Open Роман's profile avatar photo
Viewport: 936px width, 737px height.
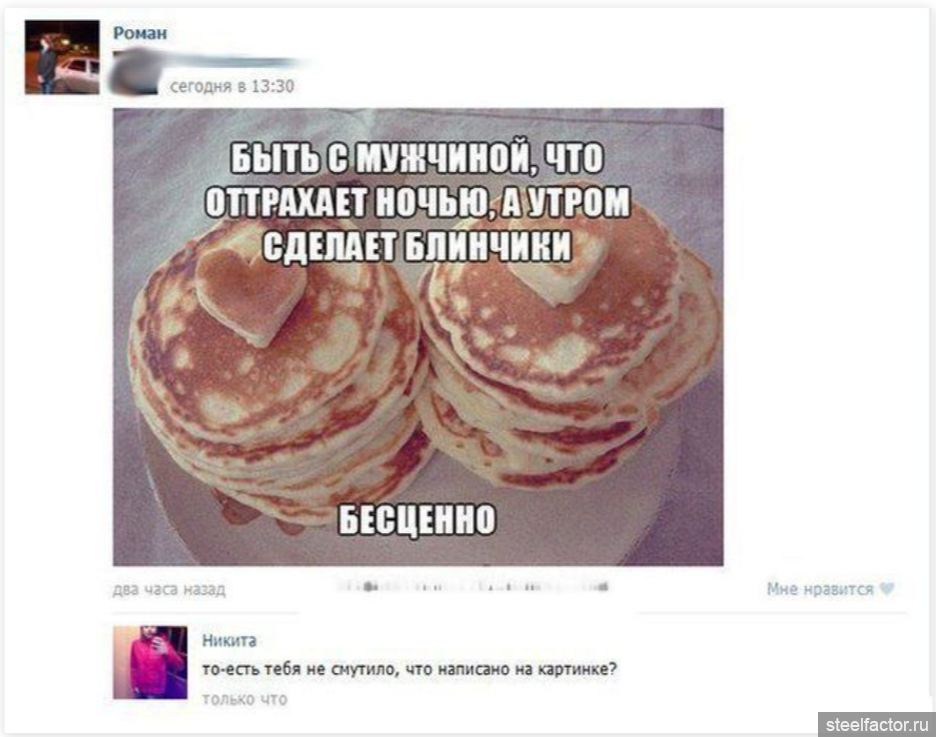click(62, 57)
